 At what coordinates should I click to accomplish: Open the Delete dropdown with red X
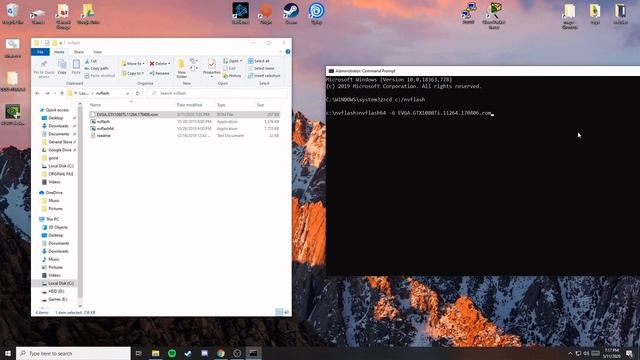(x=160, y=64)
